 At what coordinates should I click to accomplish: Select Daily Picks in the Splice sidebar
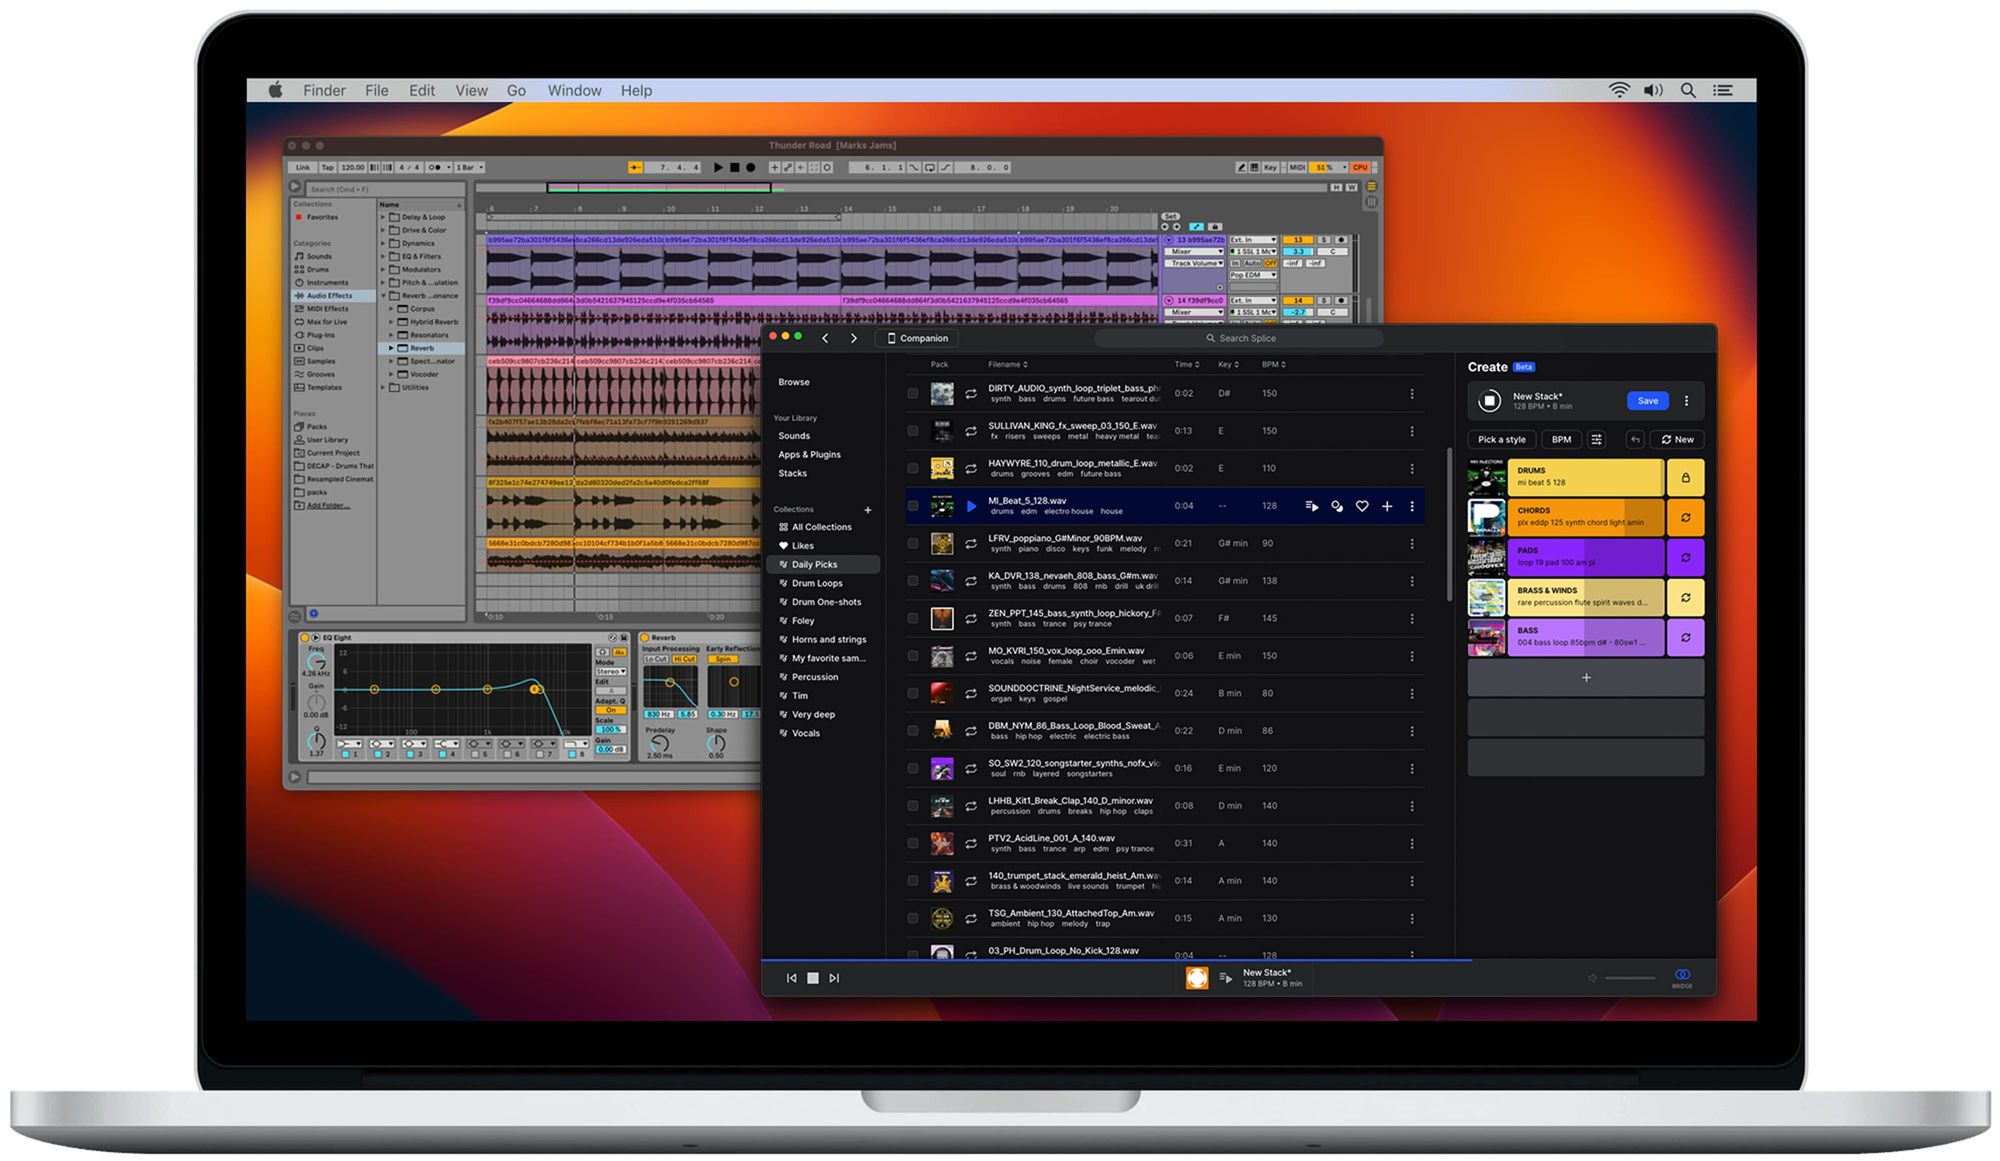pyautogui.click(x=815, y=564)
